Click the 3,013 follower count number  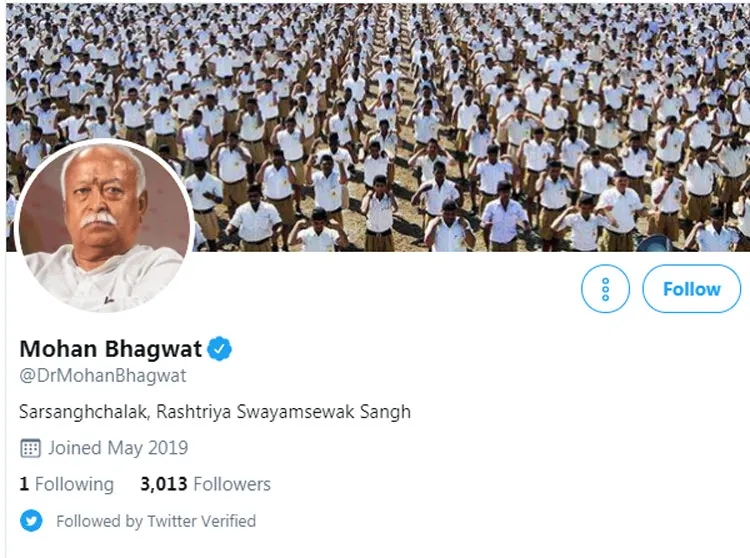[x=164, y=484]
